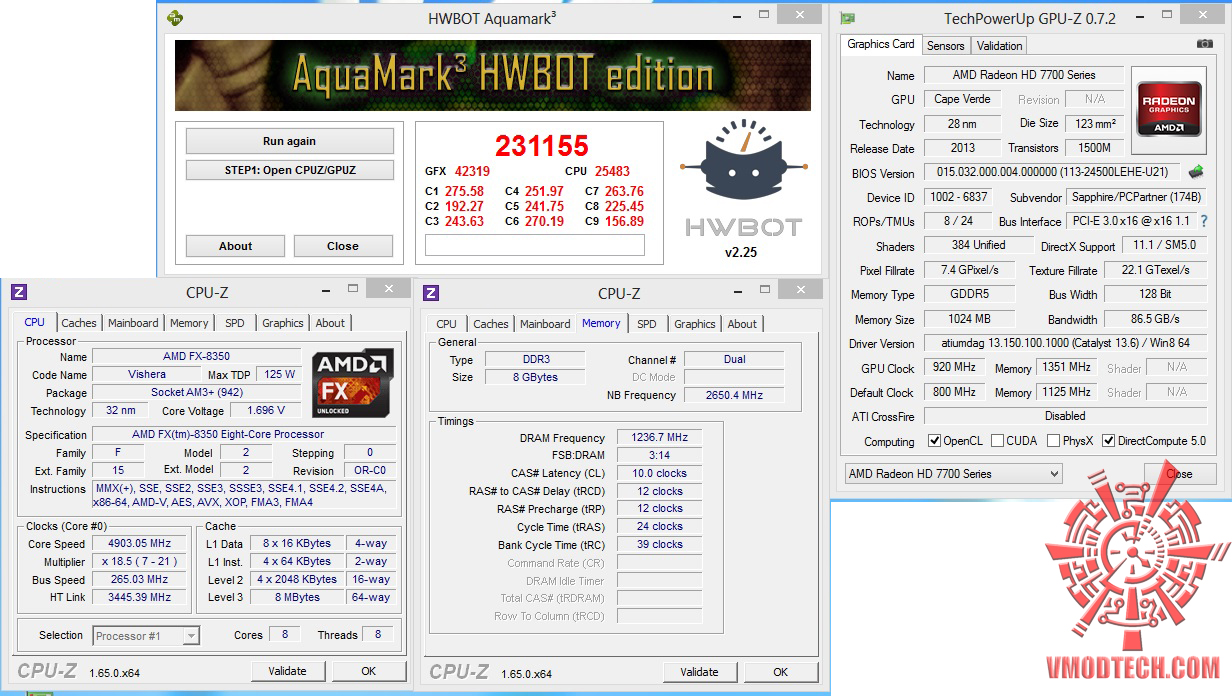The width and height of the screenshot is (1232, 696).
Task: Open the Mainboard tab in left CPU-Z
Action: [x=133, y=323]
